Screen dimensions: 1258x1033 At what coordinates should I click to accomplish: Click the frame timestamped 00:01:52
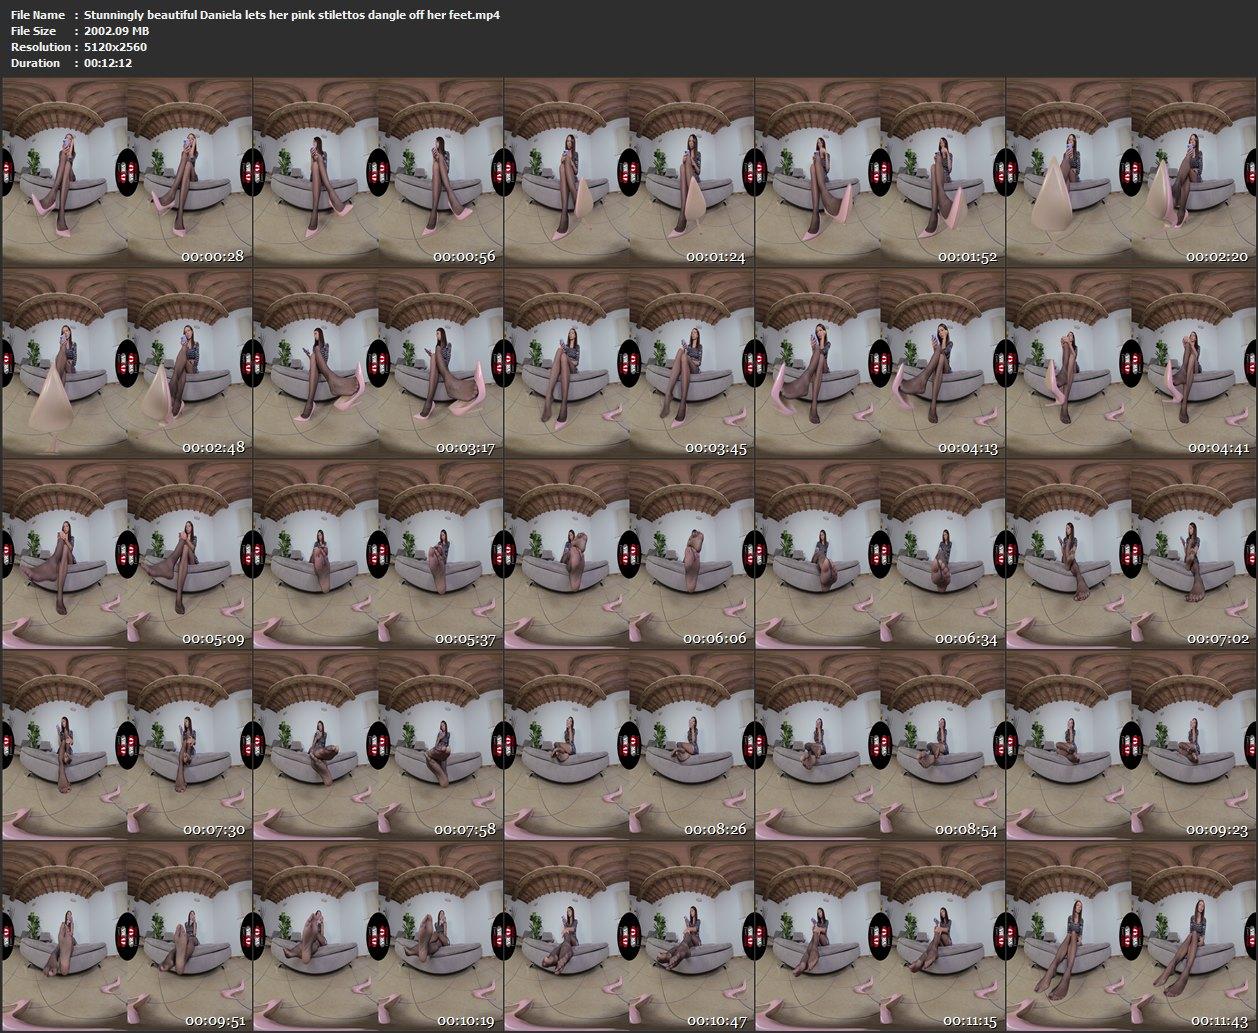(880, 173)
